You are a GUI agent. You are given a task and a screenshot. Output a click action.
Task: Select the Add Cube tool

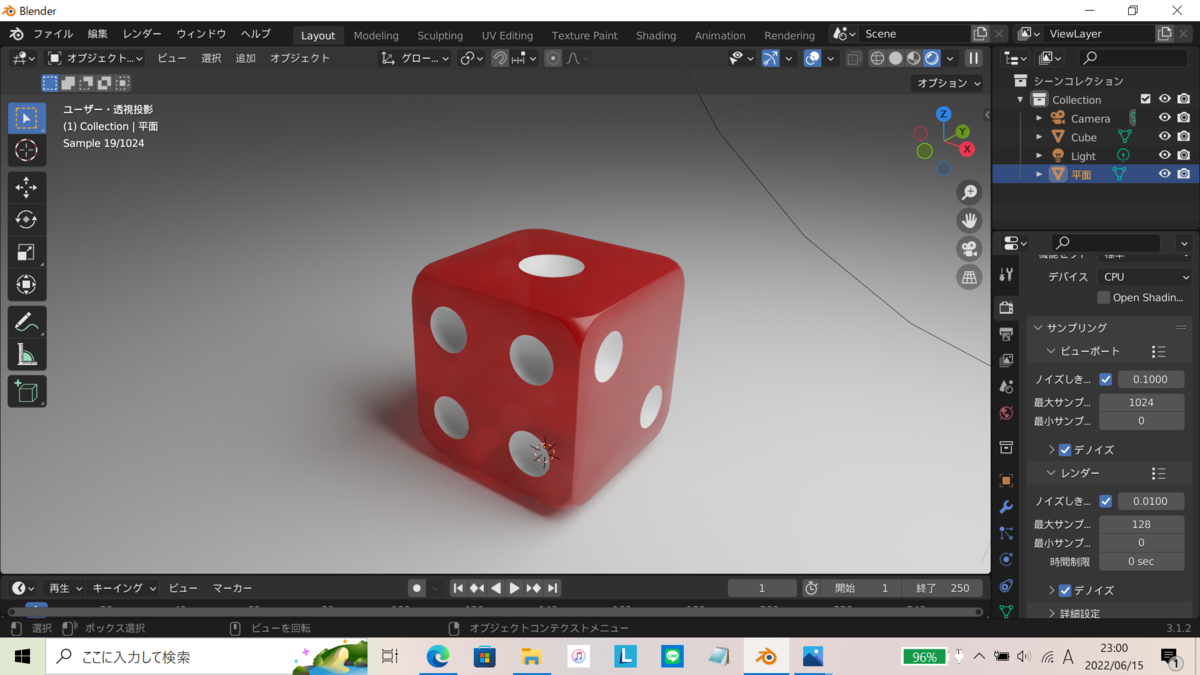(x=27, y=391)
